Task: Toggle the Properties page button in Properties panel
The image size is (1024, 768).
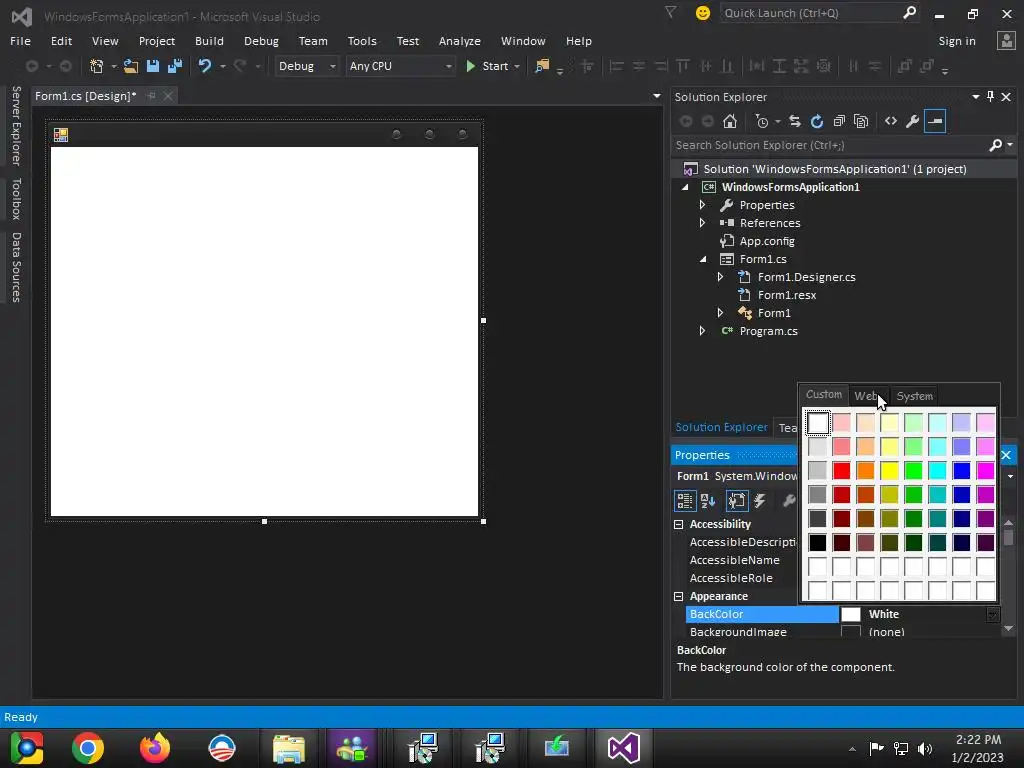Action: click(737, 501)
